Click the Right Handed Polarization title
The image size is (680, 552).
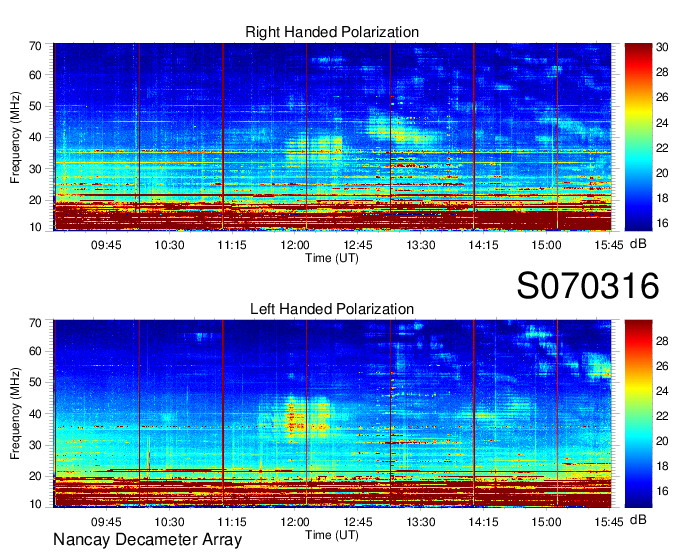332,32
